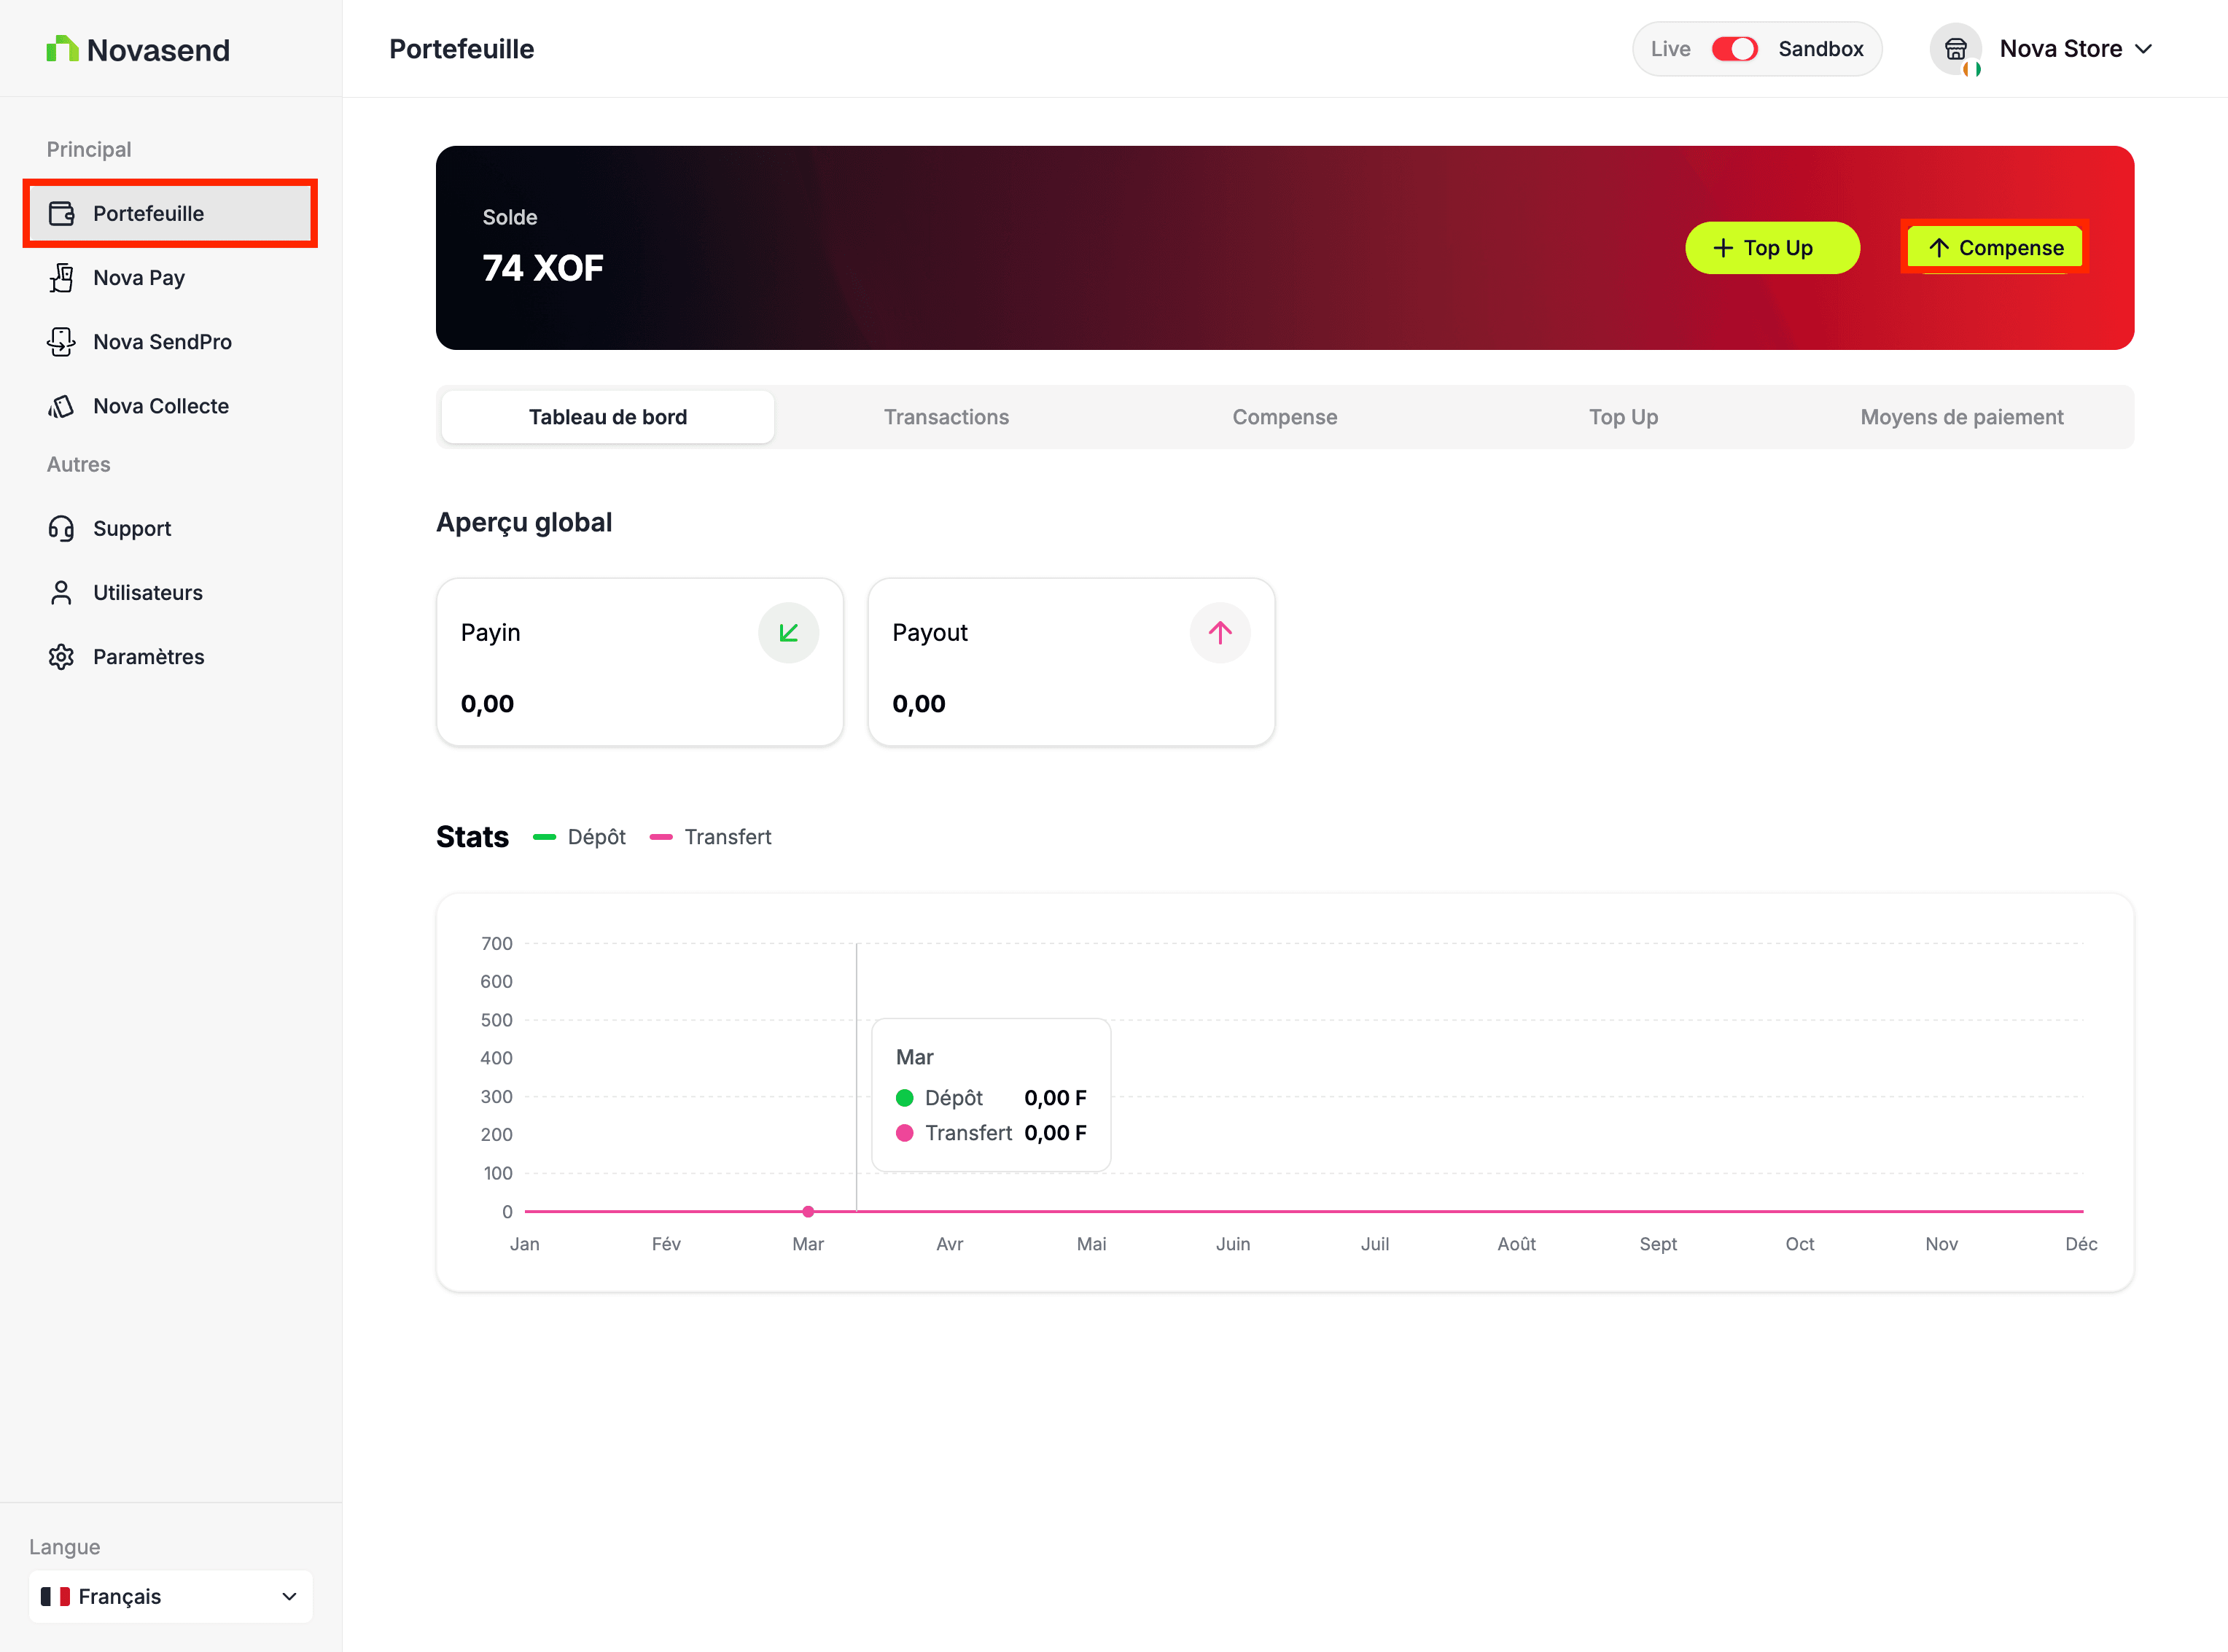Screen dimensions: 2228x1652
Task: Click the plus icon on Top Up button
Action: pos(1723,248)
